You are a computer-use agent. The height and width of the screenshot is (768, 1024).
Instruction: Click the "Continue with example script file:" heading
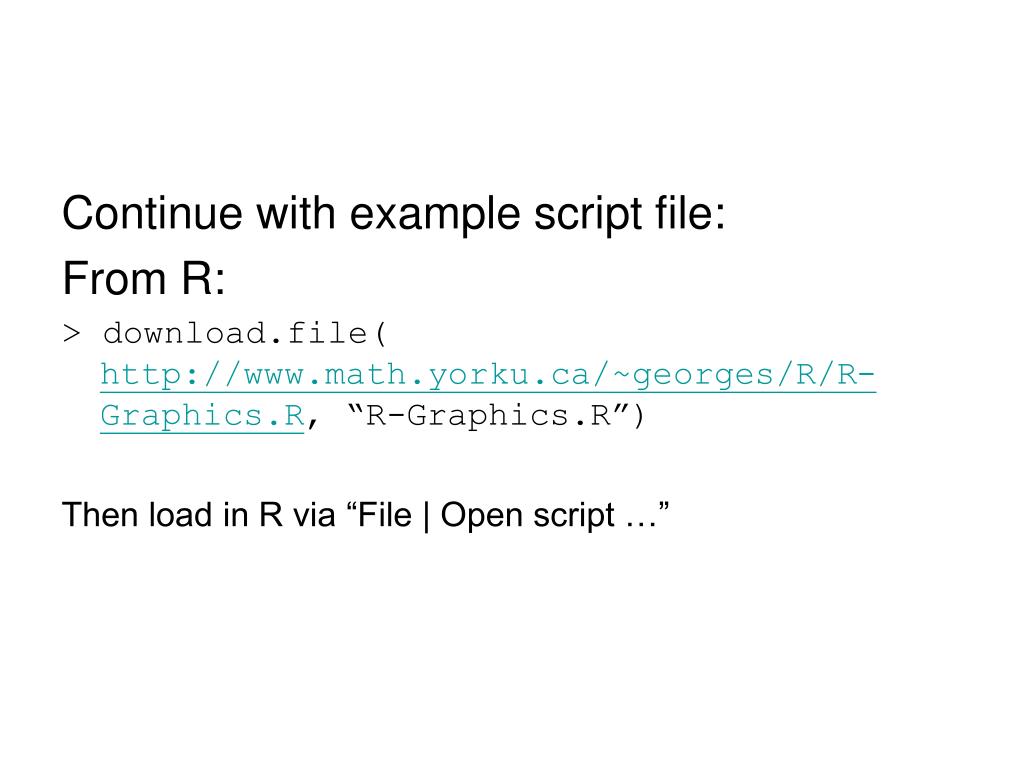click(x=394, y=214)
